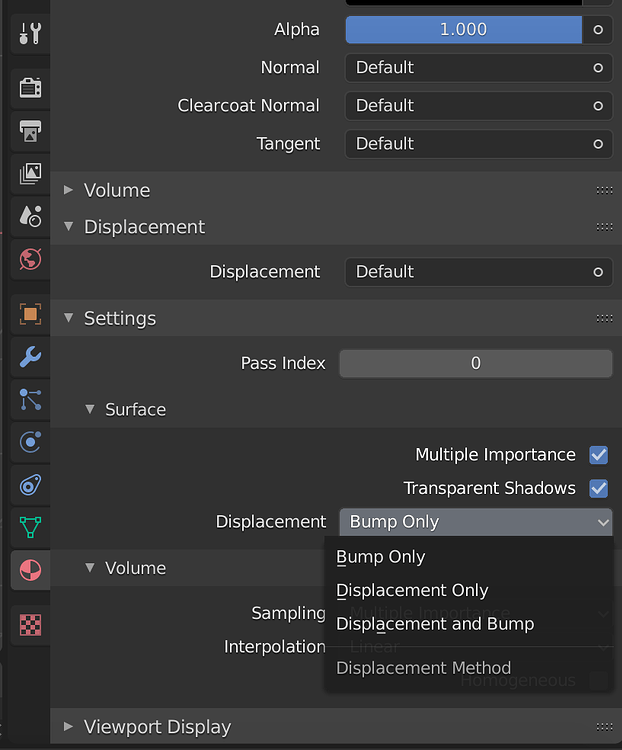Click the Interpolation label
This screenshot has width=622, height=750.
[275, 647]
